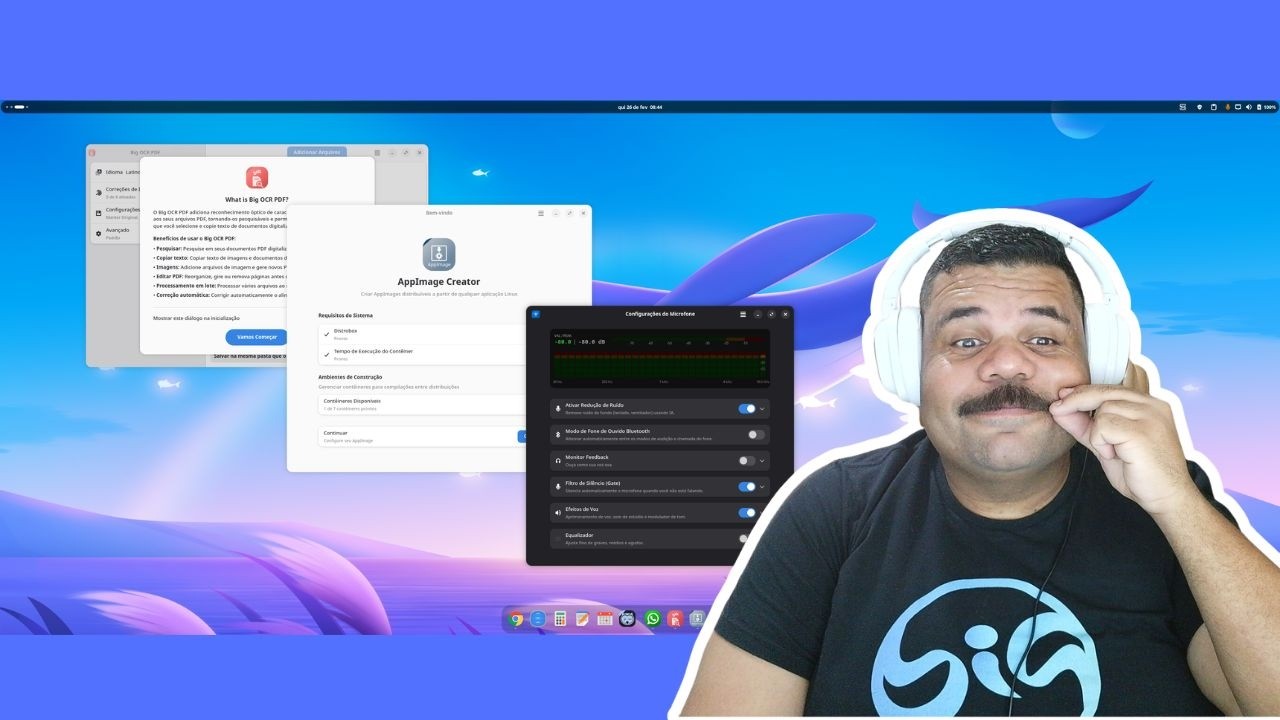Click battery 100% indicator in top panel
Screen dimensions: 1280x720
click(1267, 107)
